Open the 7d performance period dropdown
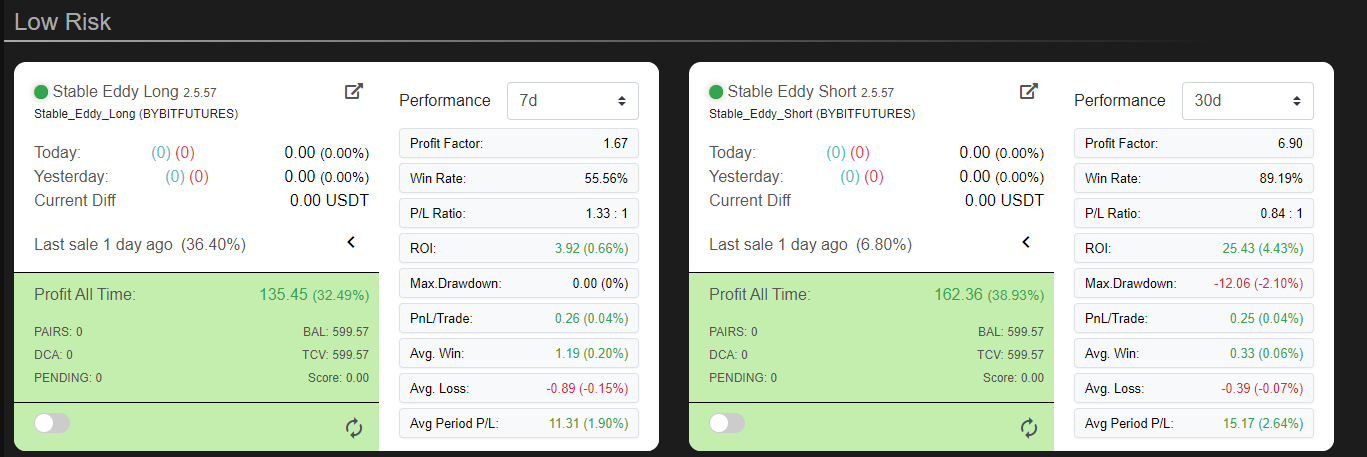1367x457 pixels. (572, 101)
